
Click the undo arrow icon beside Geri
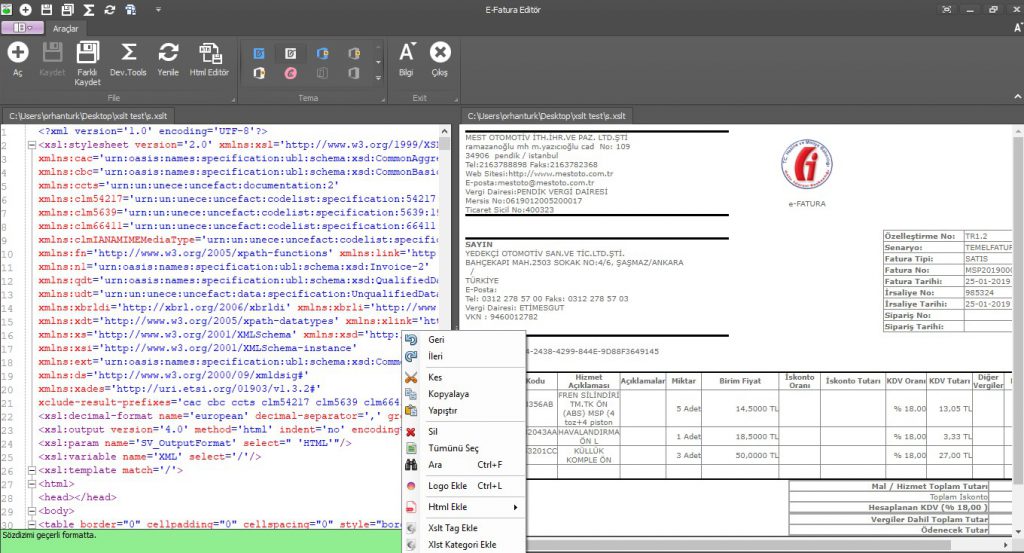tap(411, 340)
